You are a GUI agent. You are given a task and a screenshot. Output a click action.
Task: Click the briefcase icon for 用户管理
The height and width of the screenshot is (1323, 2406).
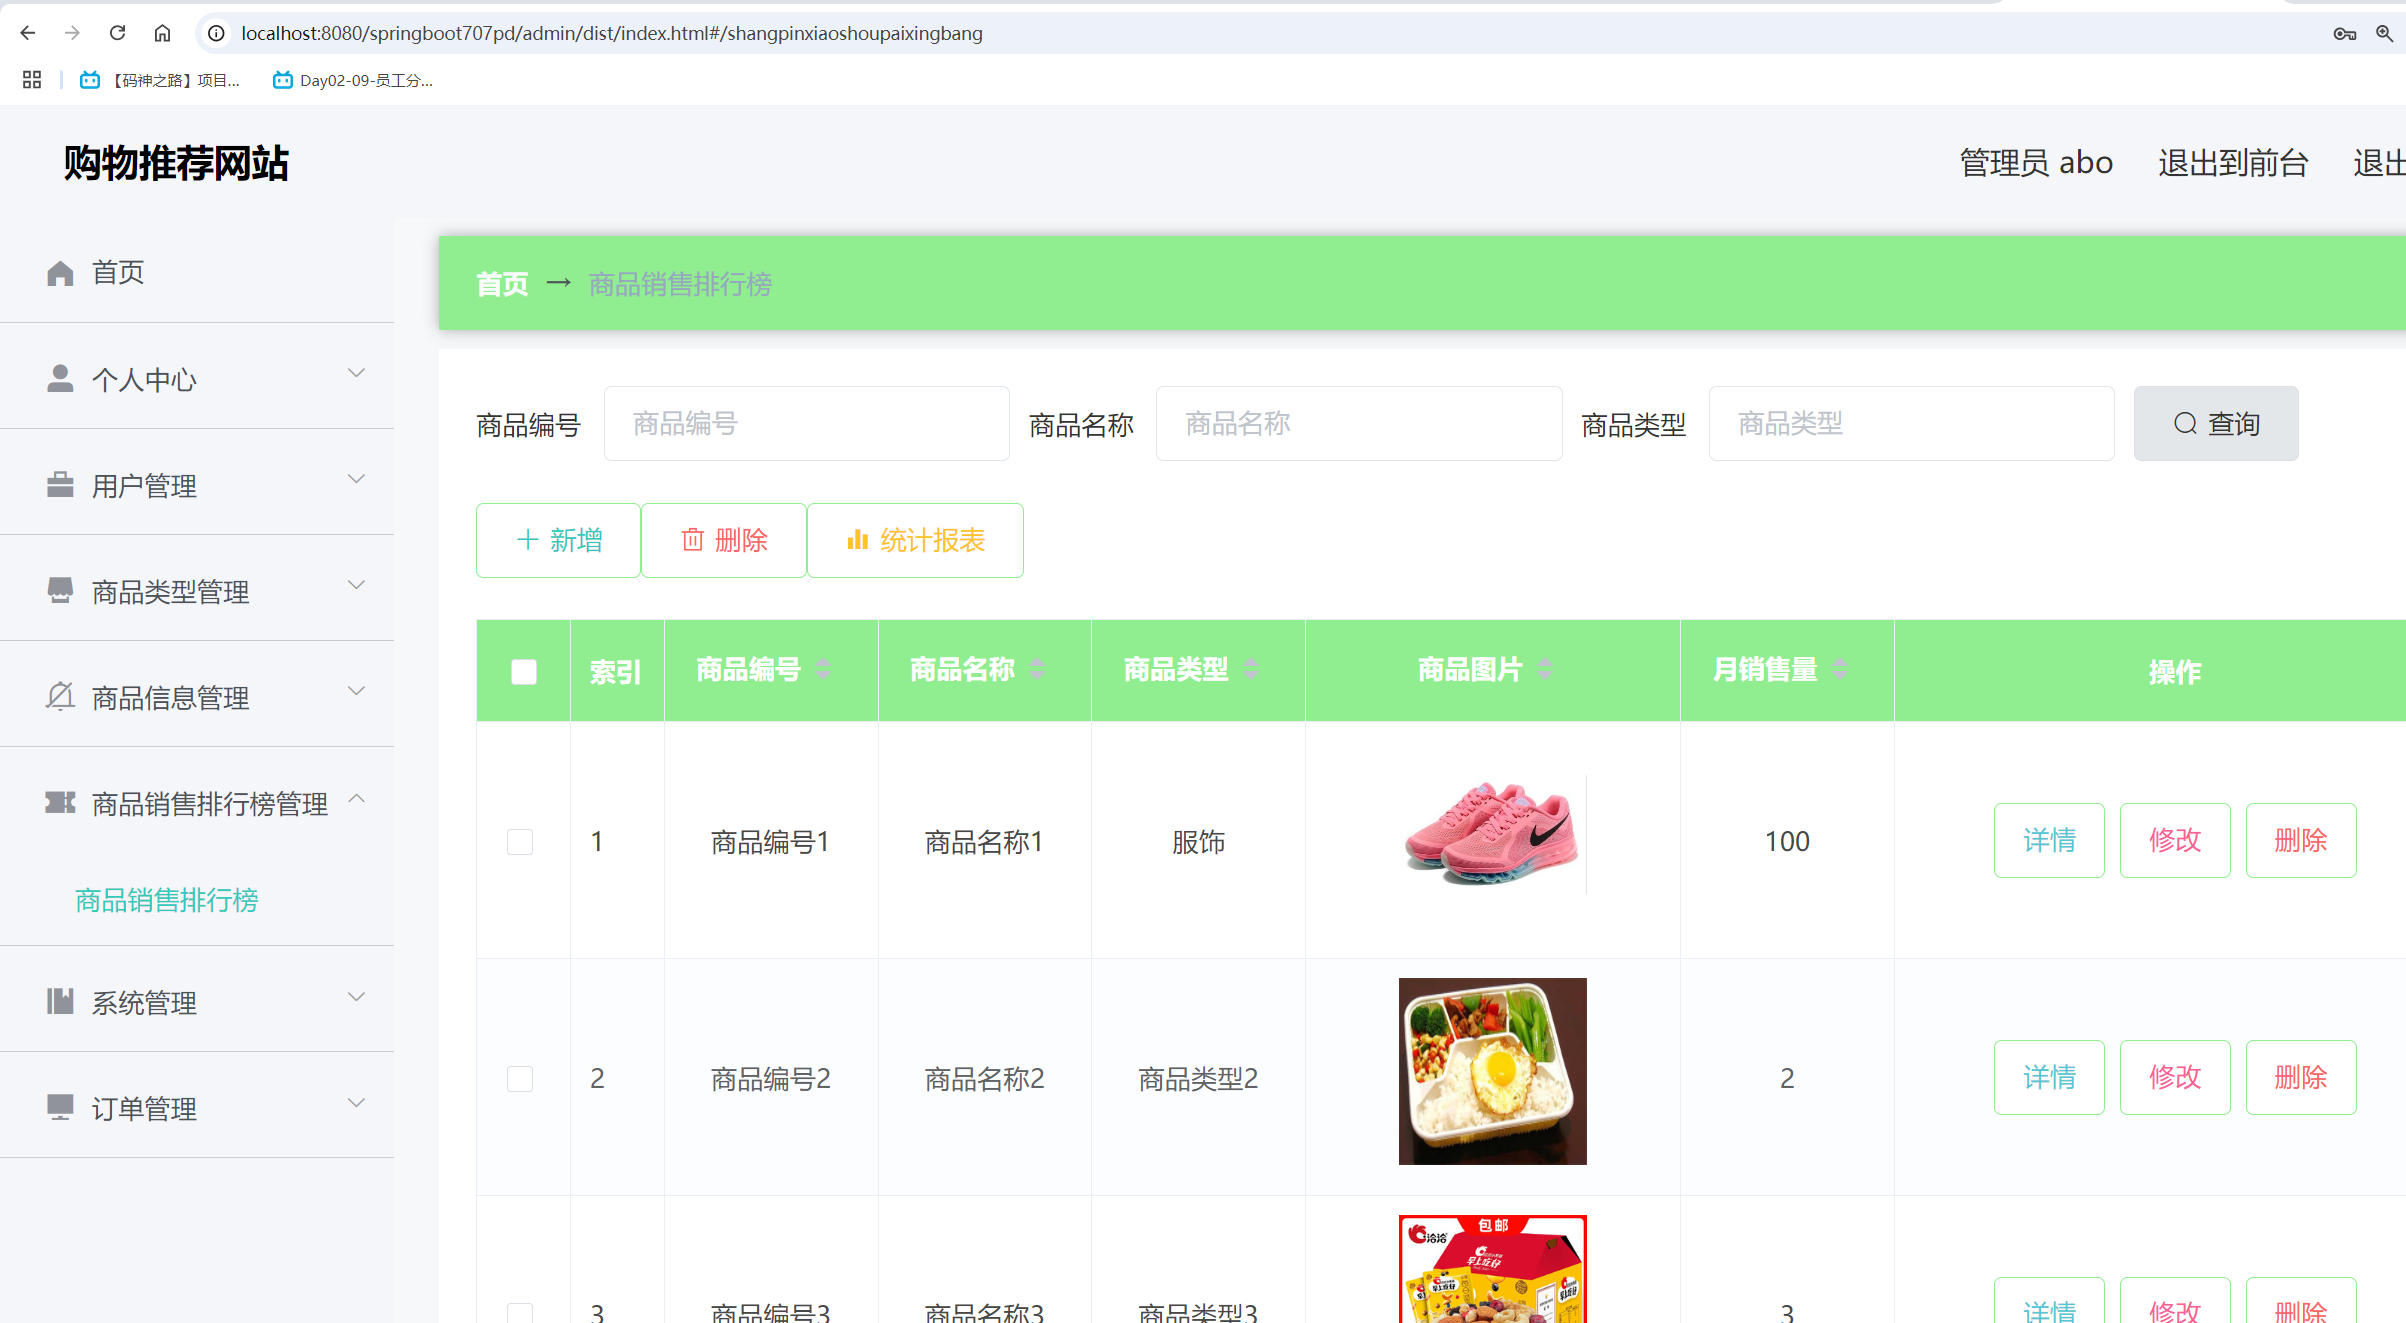59,484
